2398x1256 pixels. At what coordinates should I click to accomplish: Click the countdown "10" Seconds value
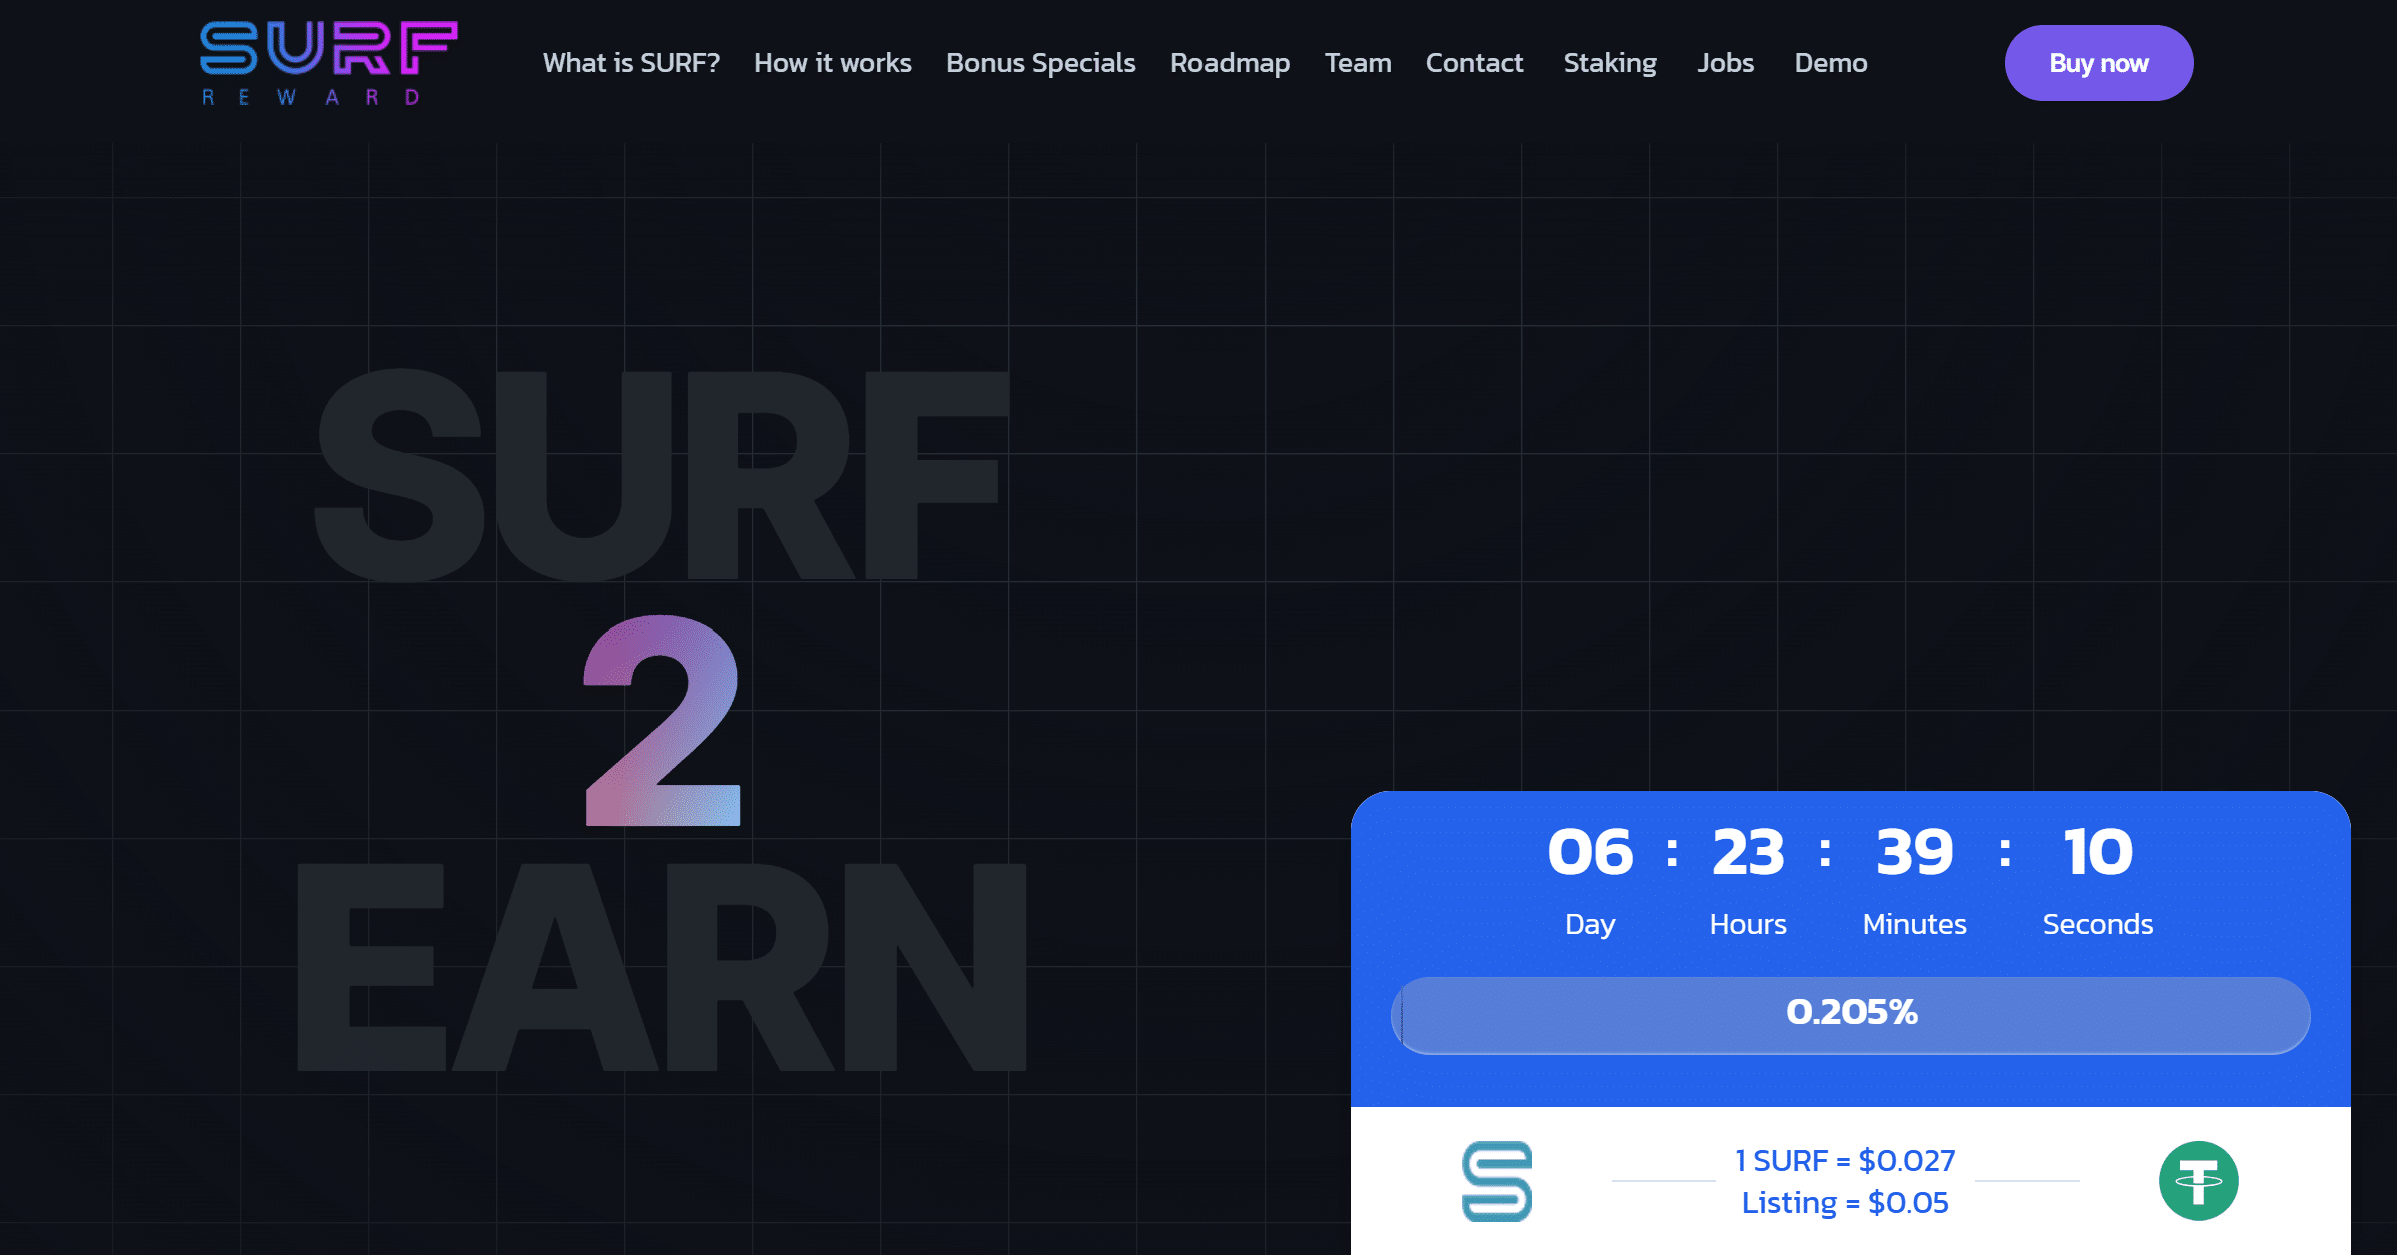pos(2098,852)
